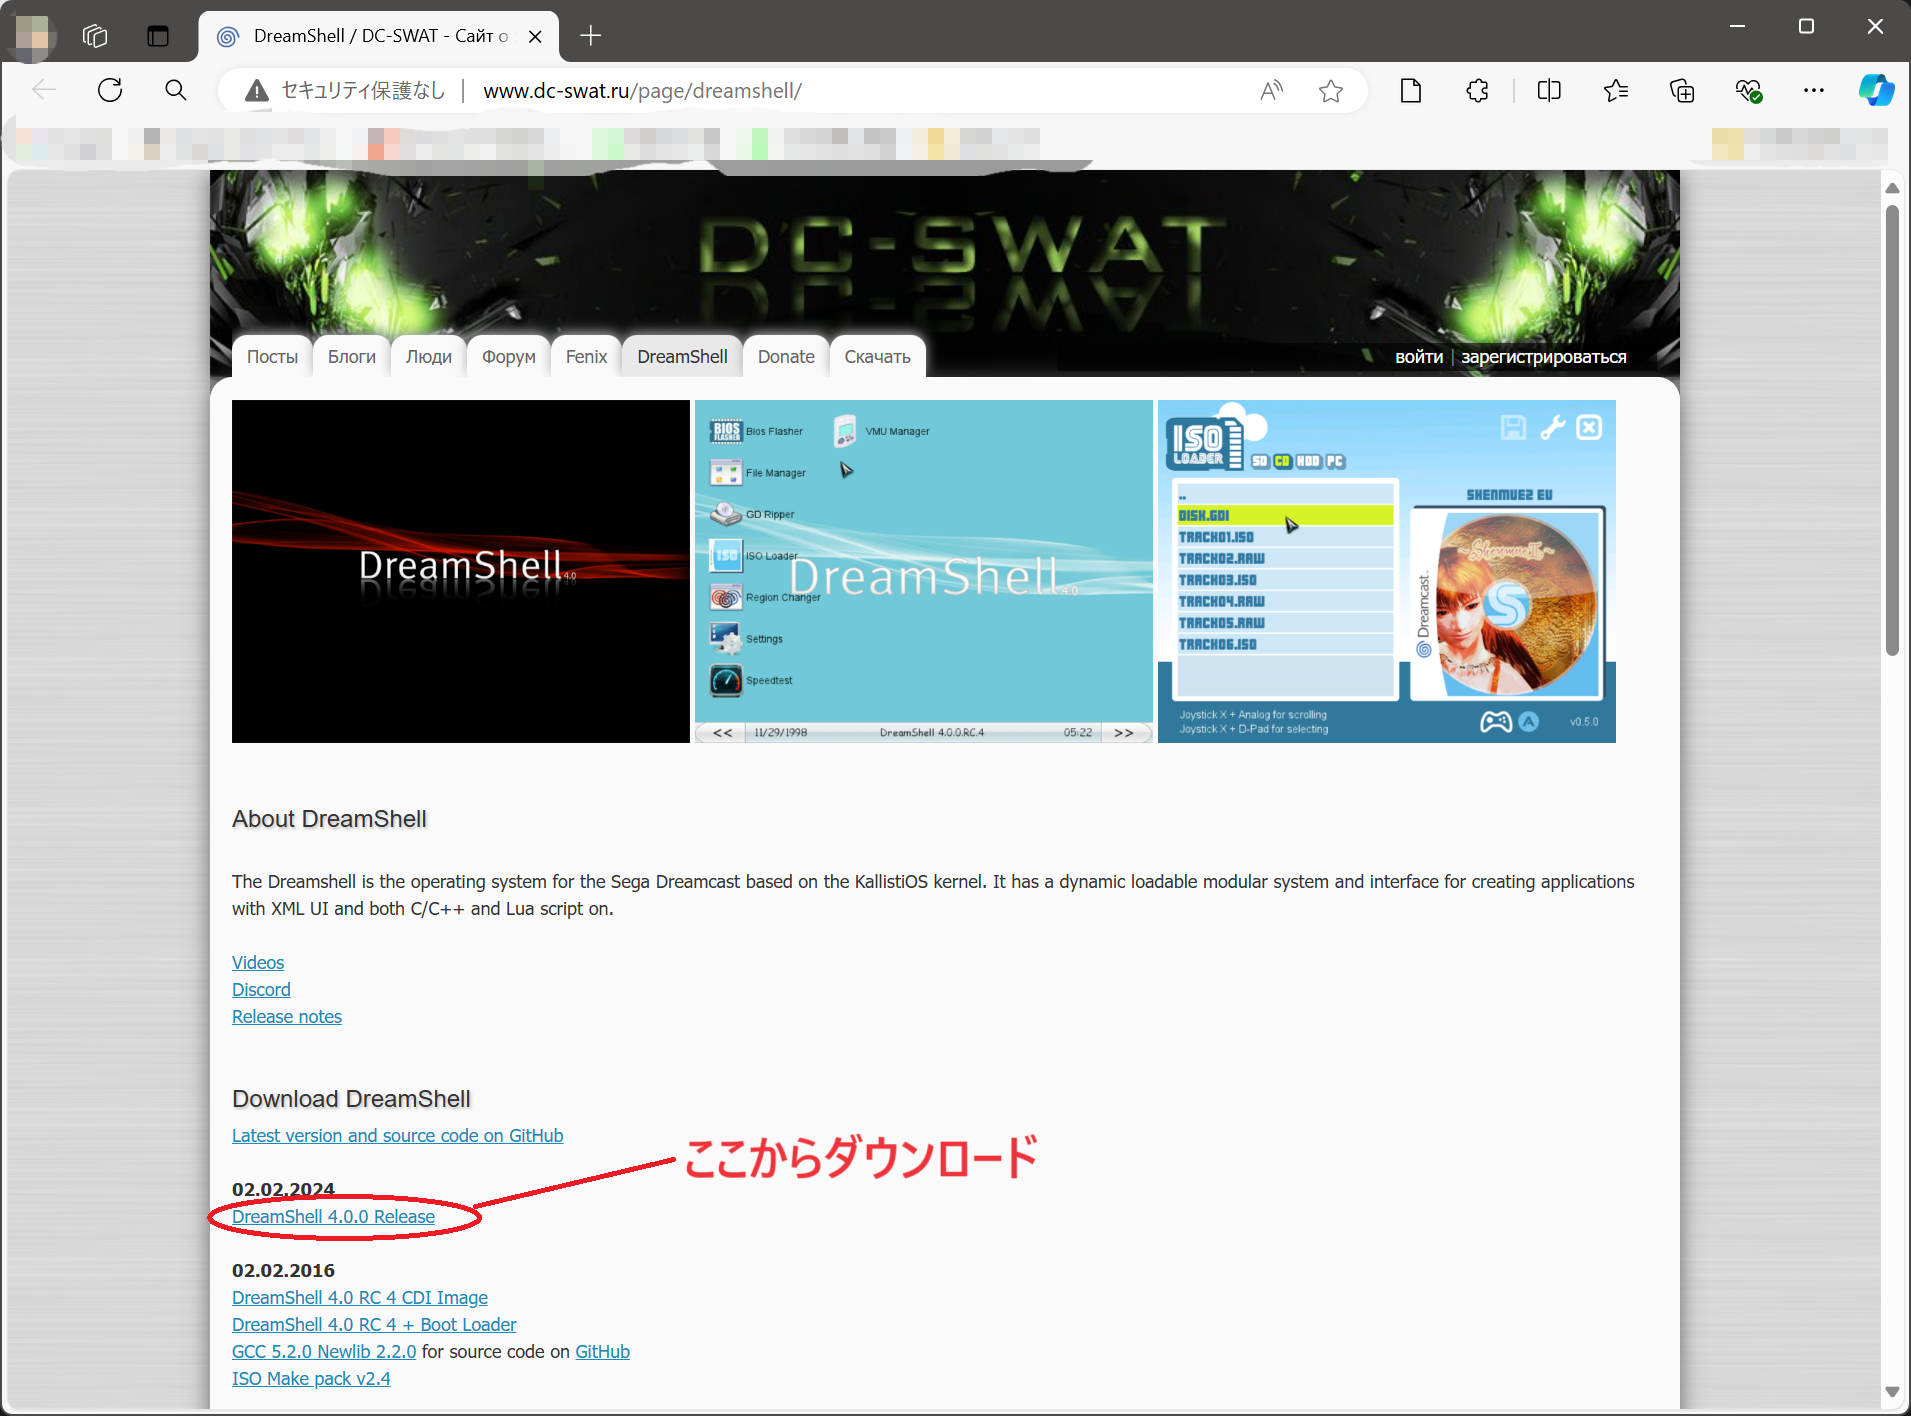Screen dimensions: 1911x1416
Task: Open the Discord link
Action: pos(261,989)
